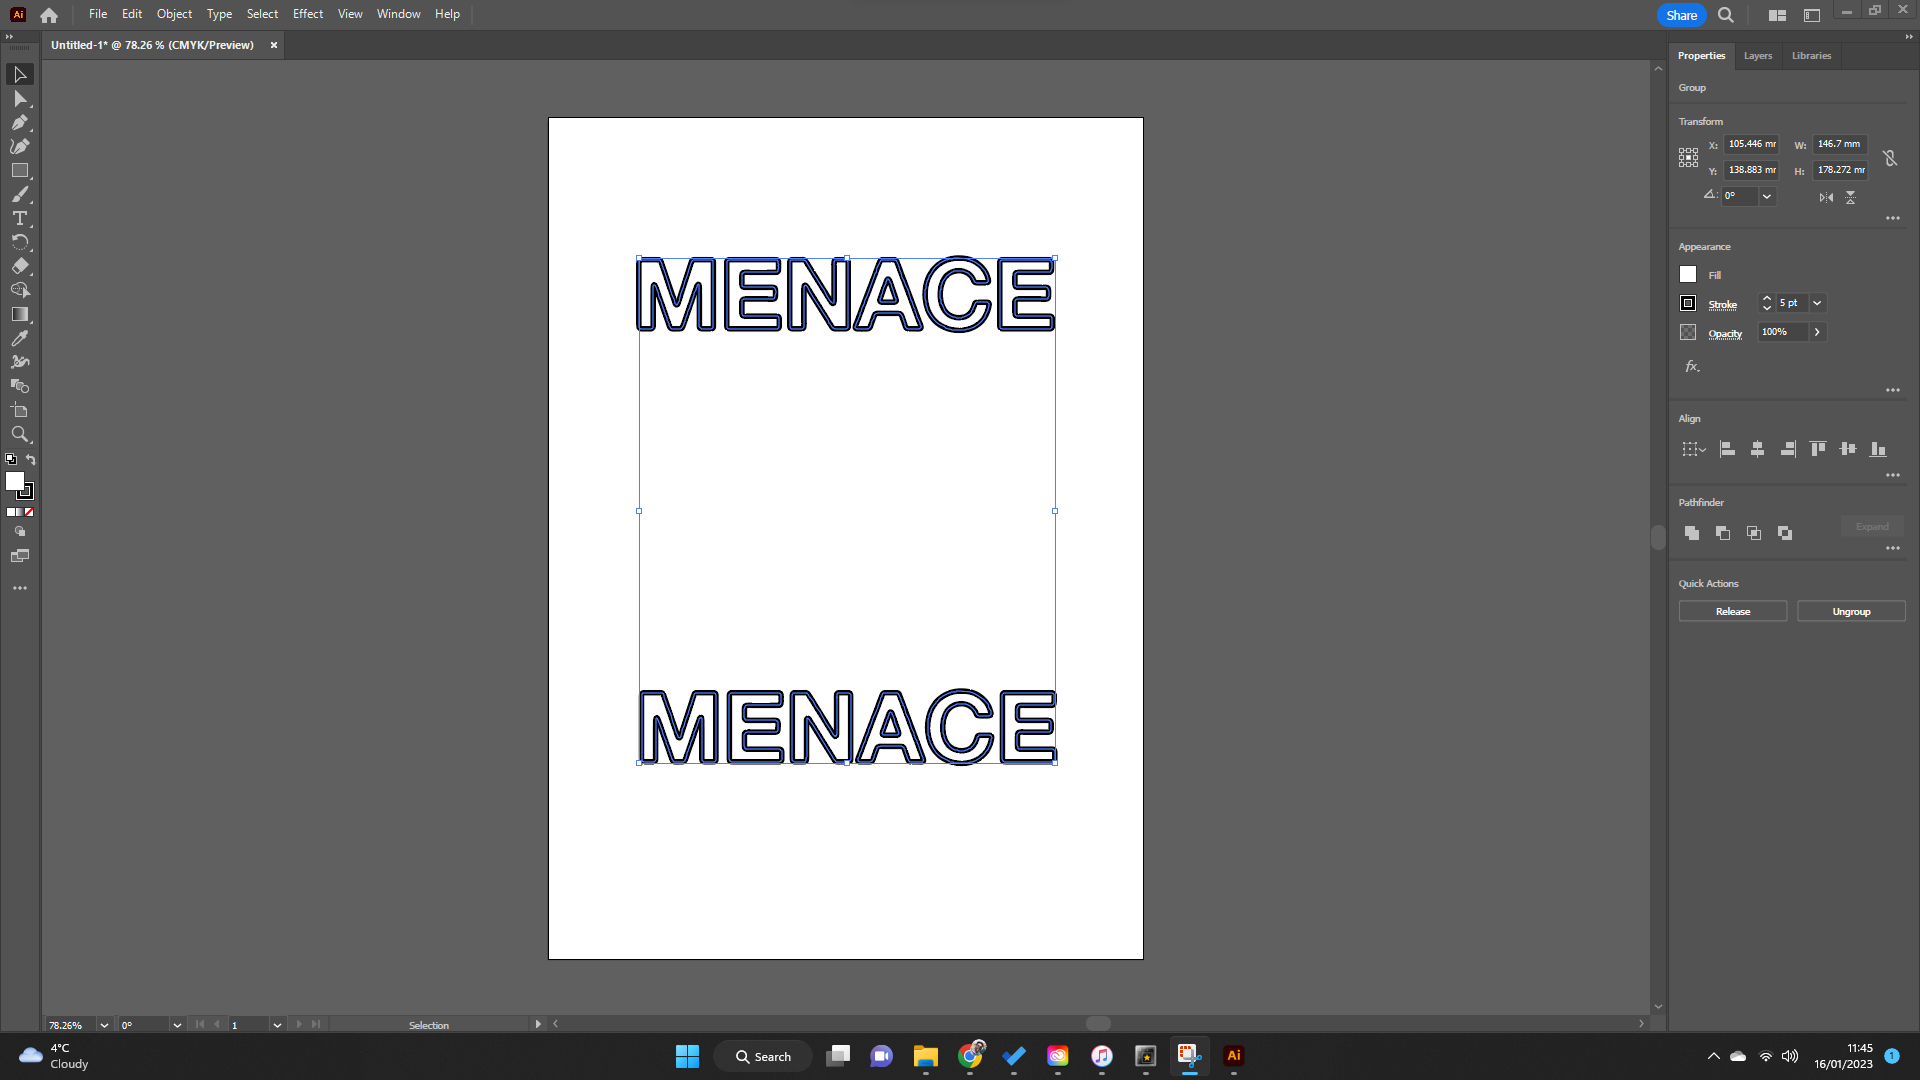Image resolution: width=1920 pixels, height=1080 pixels.
Task: Switch to the Layers tab
Action: click(x=1757, y=55)
